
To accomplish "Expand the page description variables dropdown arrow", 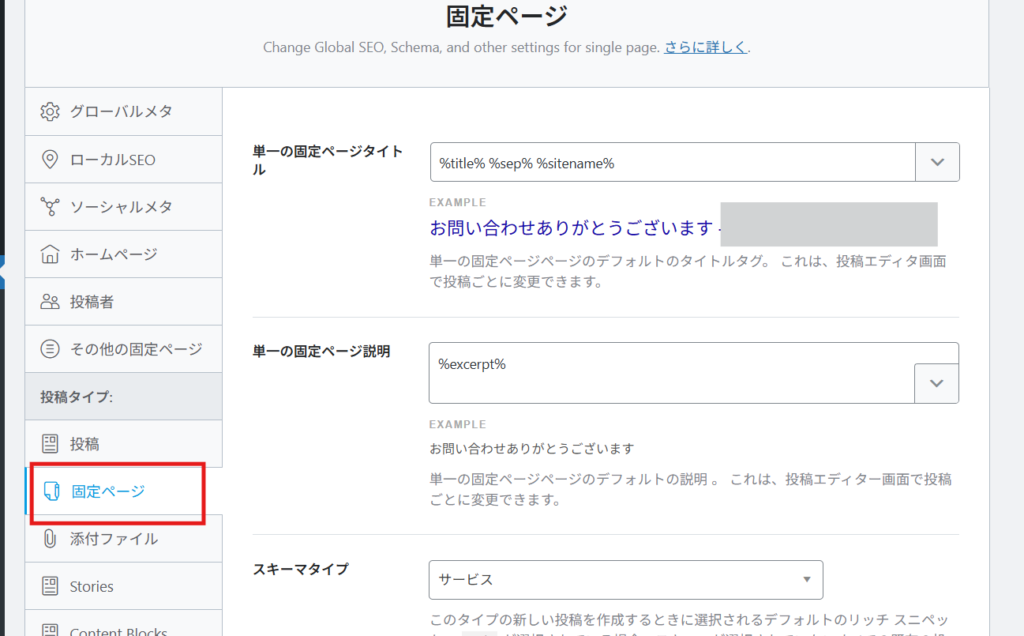I will pos(937,383).
